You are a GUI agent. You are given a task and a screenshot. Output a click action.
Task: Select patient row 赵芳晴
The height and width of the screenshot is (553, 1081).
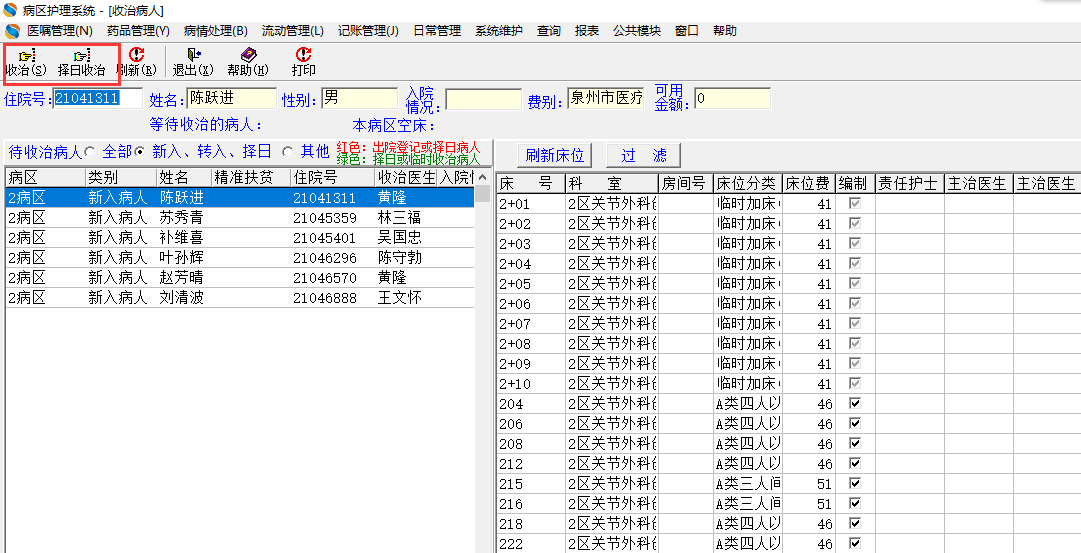(240, 278)
